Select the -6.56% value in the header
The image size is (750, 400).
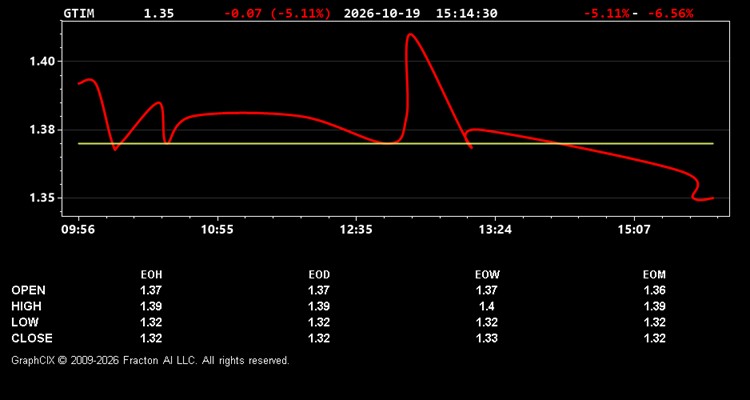point(670,13)
